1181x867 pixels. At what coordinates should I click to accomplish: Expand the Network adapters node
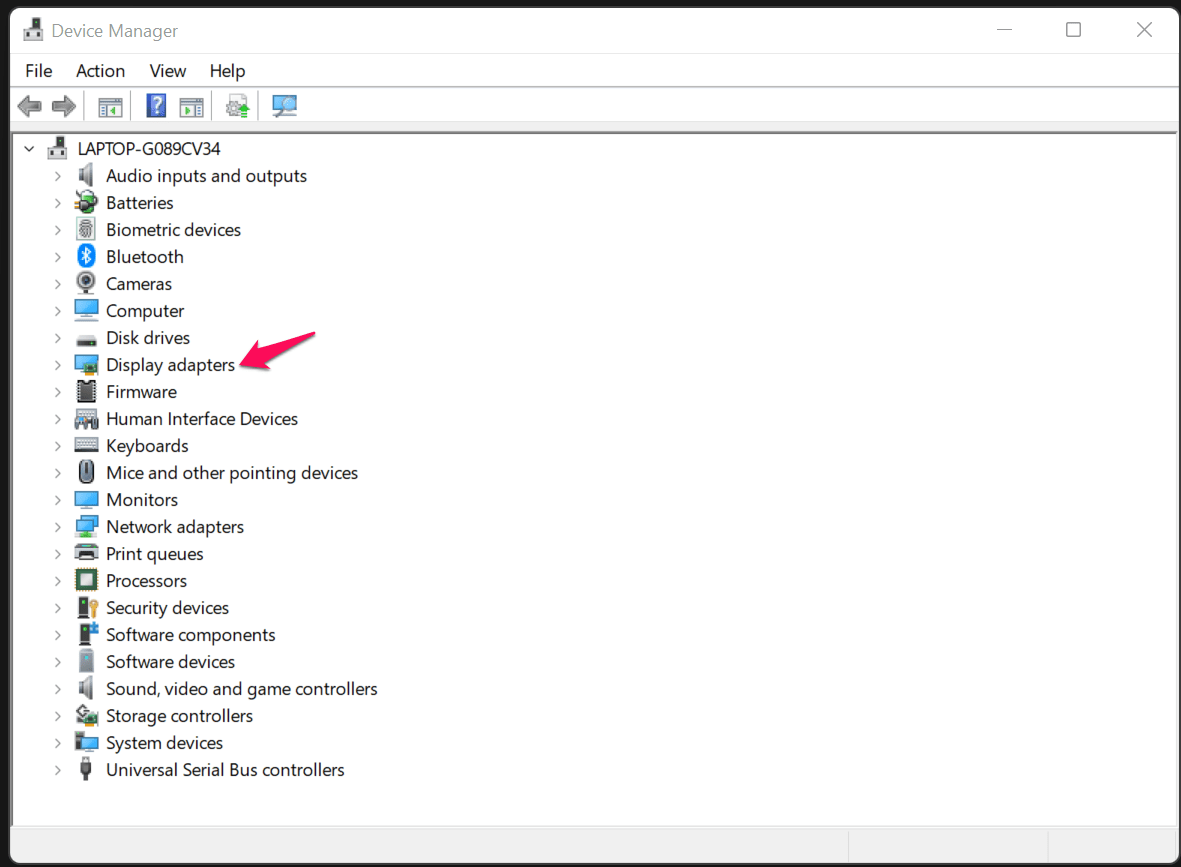point(58,527)
